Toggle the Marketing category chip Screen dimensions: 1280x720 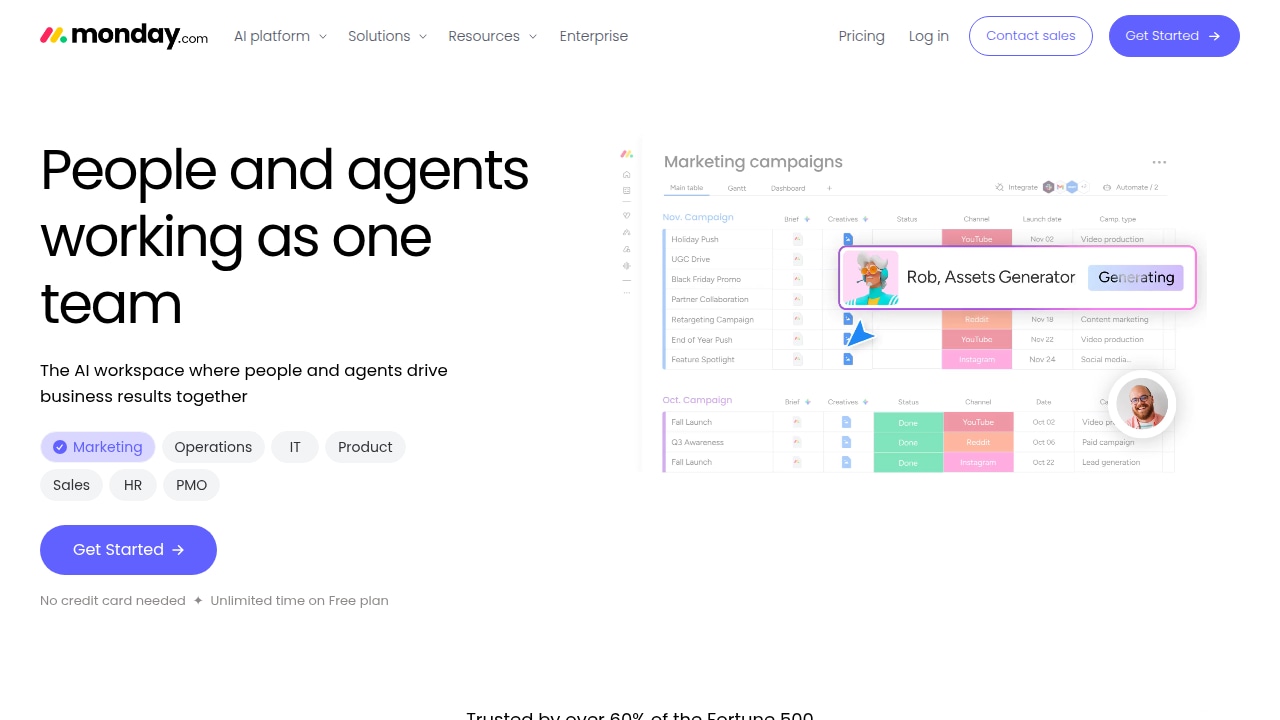coord(98,447)
